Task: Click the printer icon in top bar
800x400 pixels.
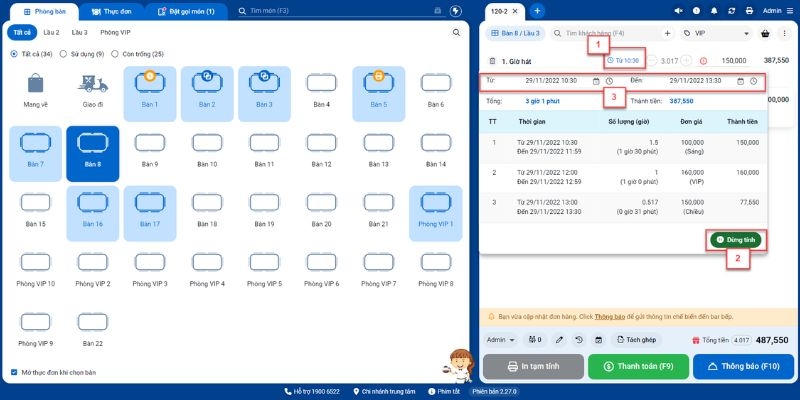Action: pos(749,11)
